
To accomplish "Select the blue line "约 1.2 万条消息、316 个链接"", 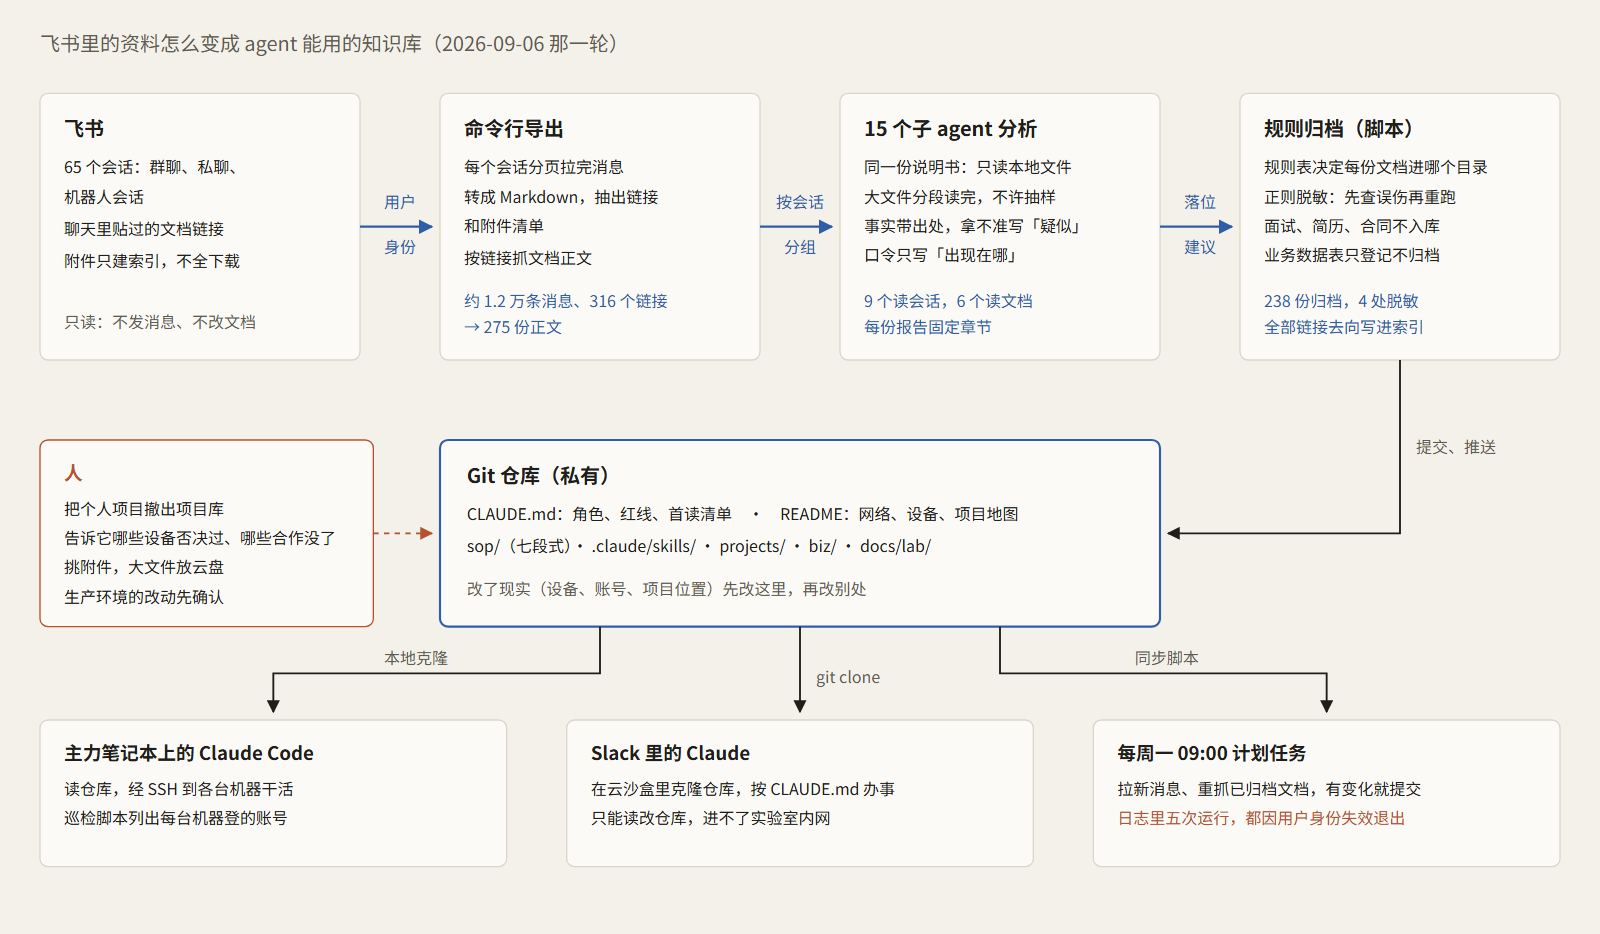I will click(566, 301).
